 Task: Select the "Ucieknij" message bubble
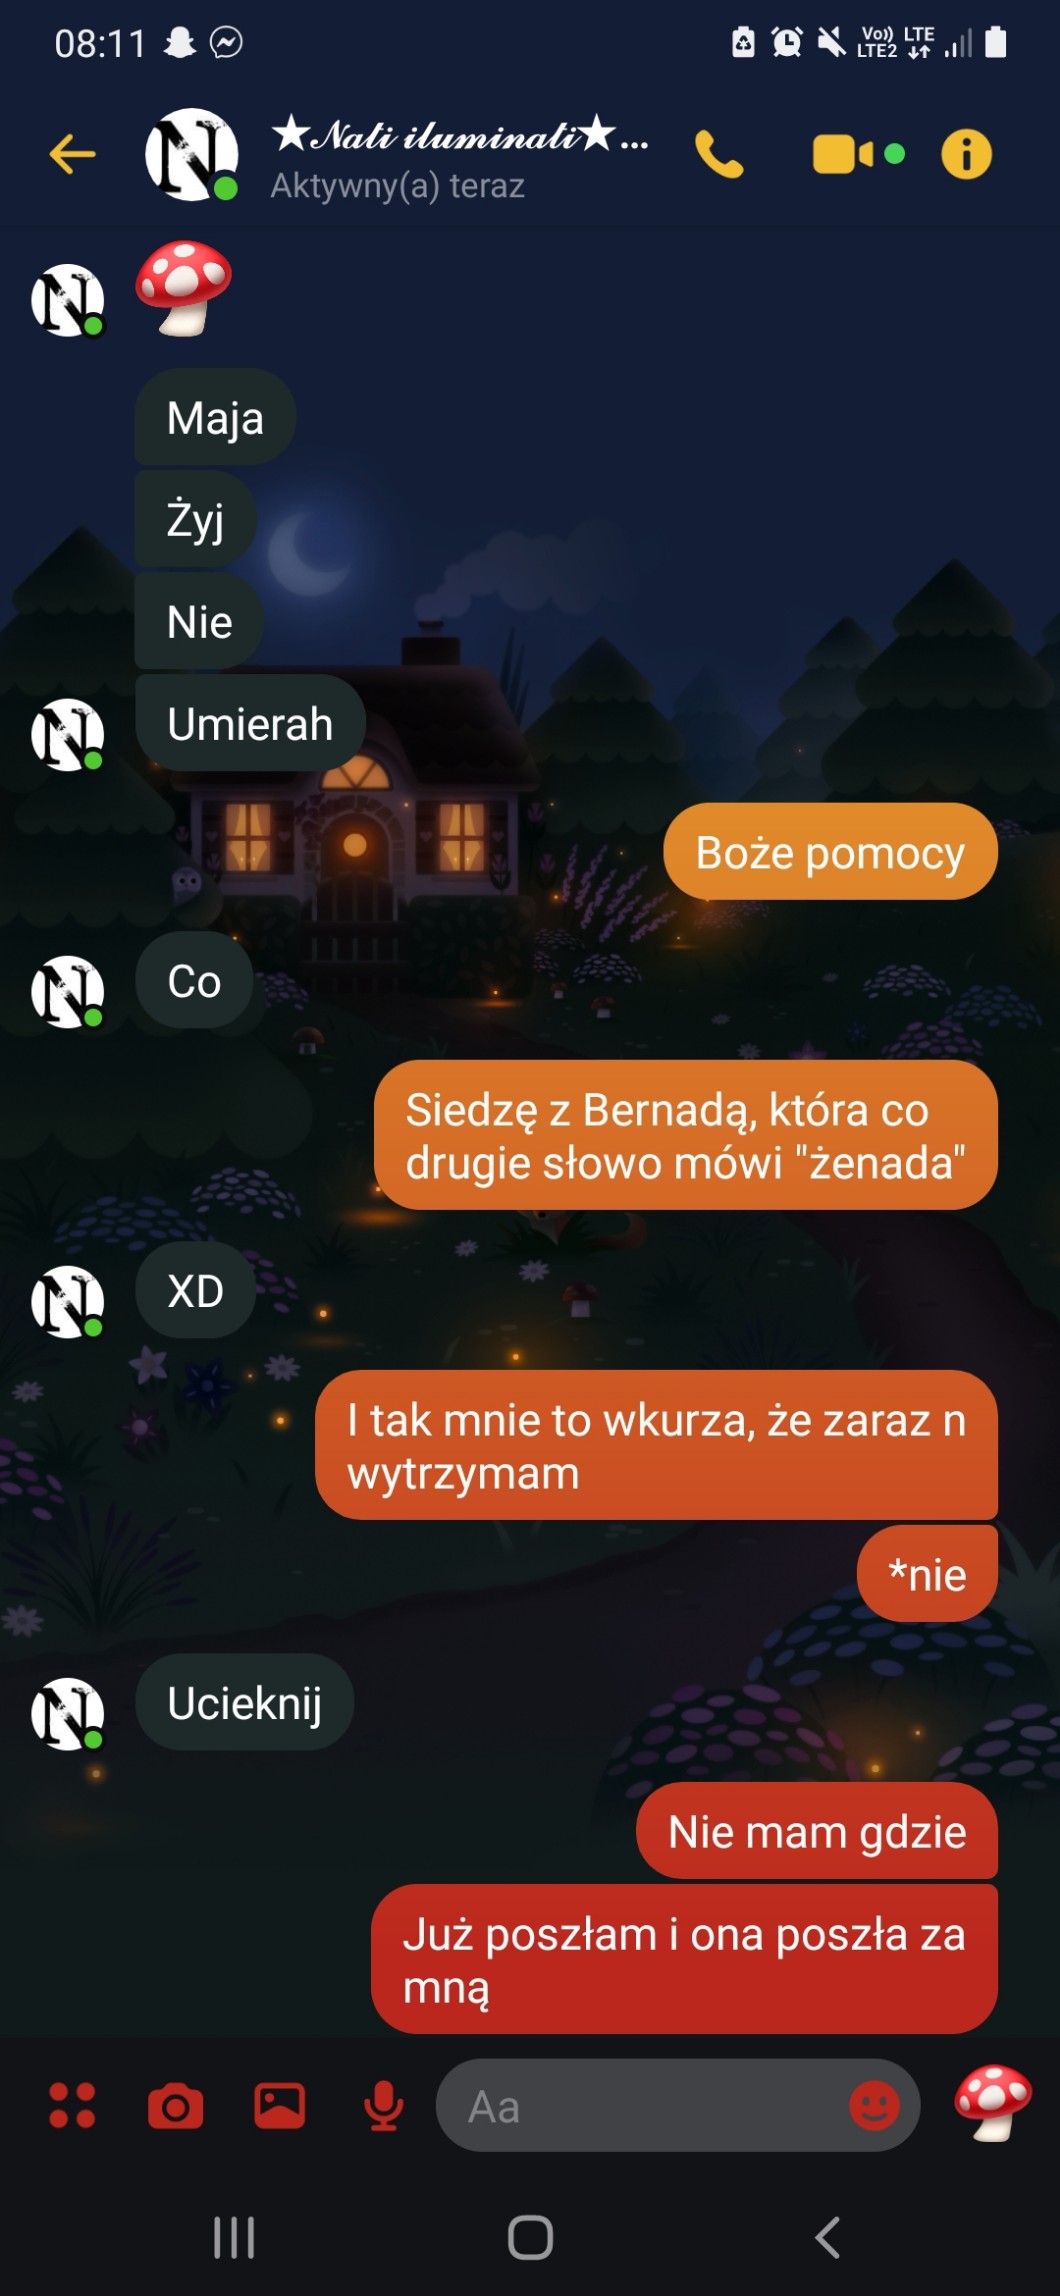(x=244, y=1703)
